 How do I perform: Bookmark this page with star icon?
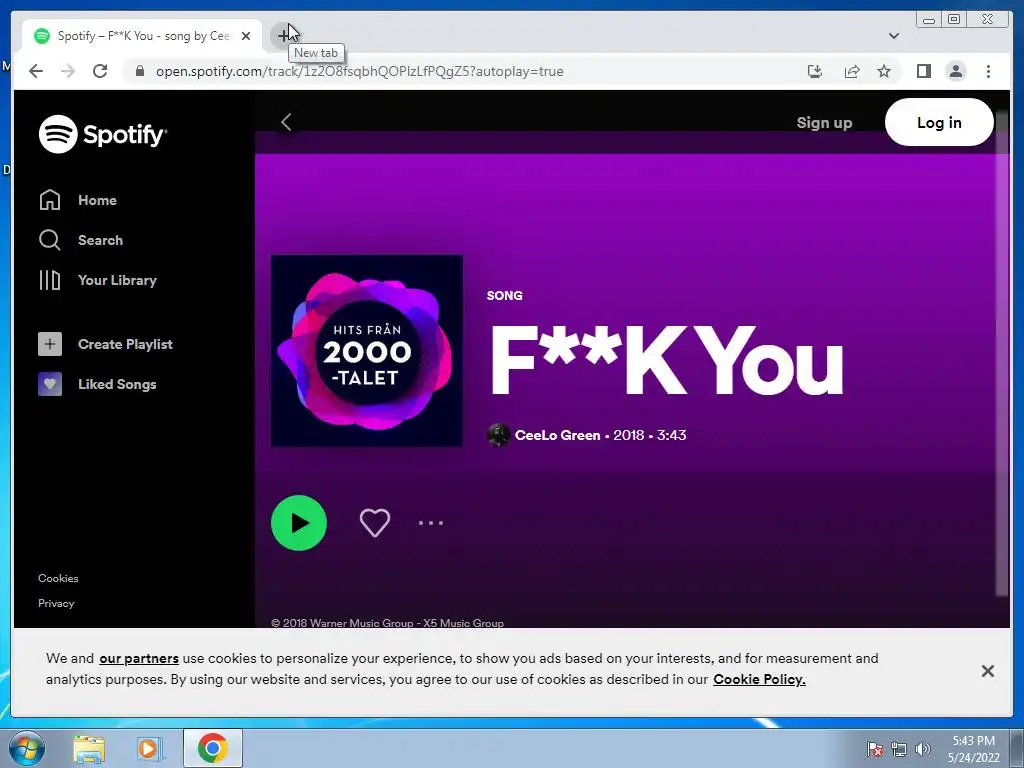tap(884, 71)
